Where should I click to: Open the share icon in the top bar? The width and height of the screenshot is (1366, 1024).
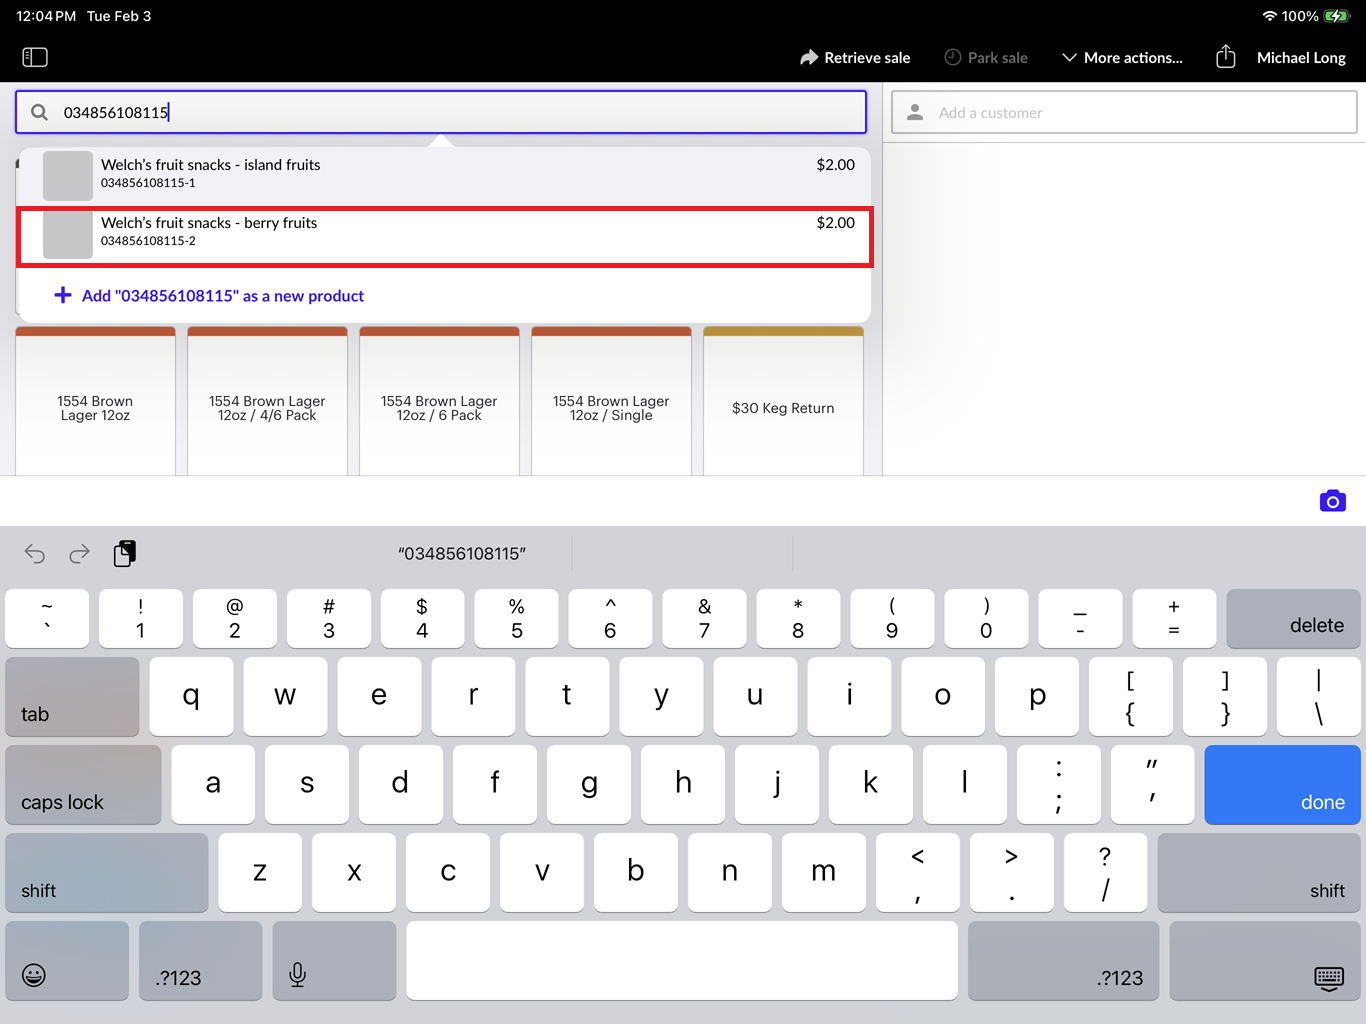(1225, 56)
